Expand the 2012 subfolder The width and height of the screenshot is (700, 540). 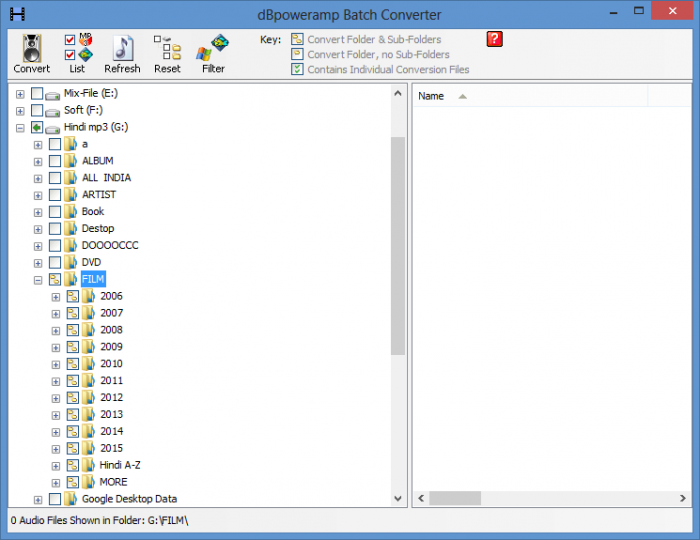56,399
